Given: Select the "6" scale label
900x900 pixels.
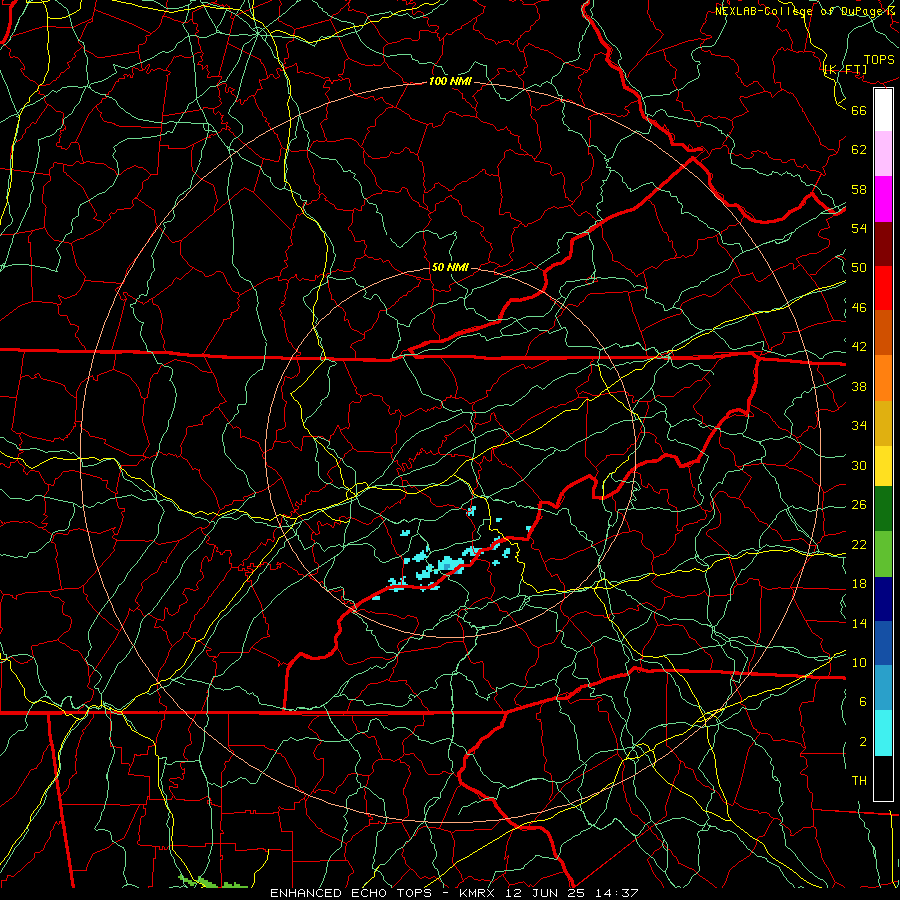Looking at the screenshot, I should tap(863, 701).
